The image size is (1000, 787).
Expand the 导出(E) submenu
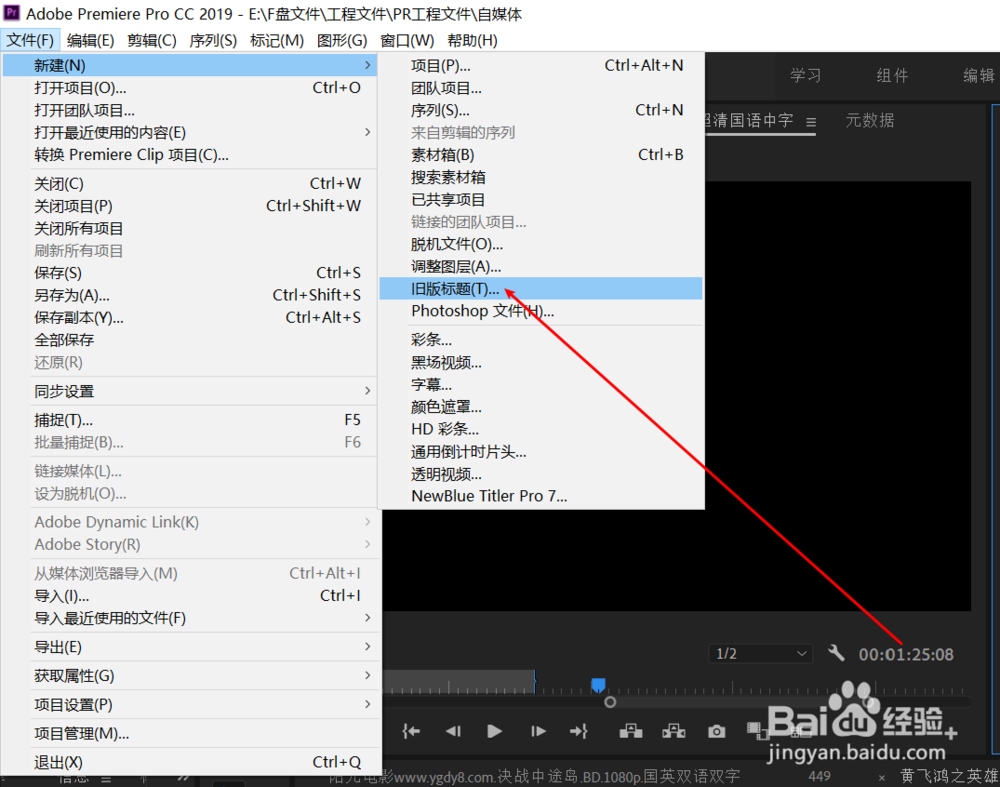tap(190, 647)
